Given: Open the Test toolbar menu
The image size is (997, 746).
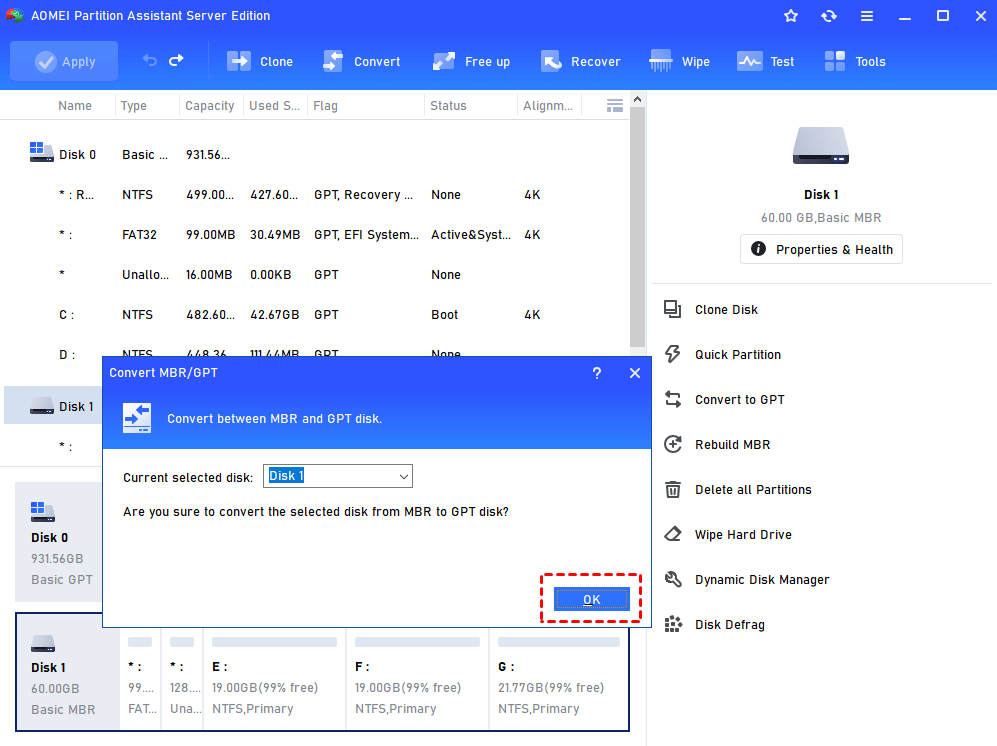Looking at the screenshot, I should point(766,62).
